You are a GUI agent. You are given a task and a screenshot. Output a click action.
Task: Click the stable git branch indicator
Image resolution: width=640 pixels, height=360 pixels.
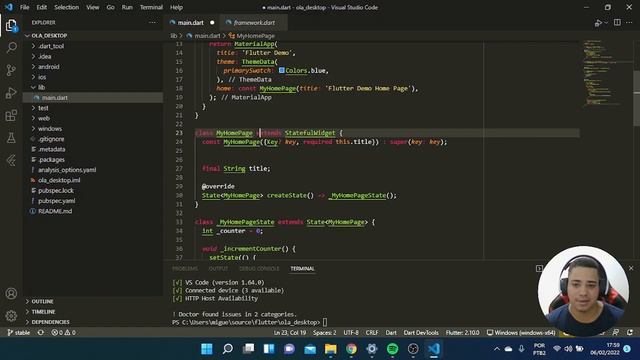pyautogui.click(x=19, y=333)
